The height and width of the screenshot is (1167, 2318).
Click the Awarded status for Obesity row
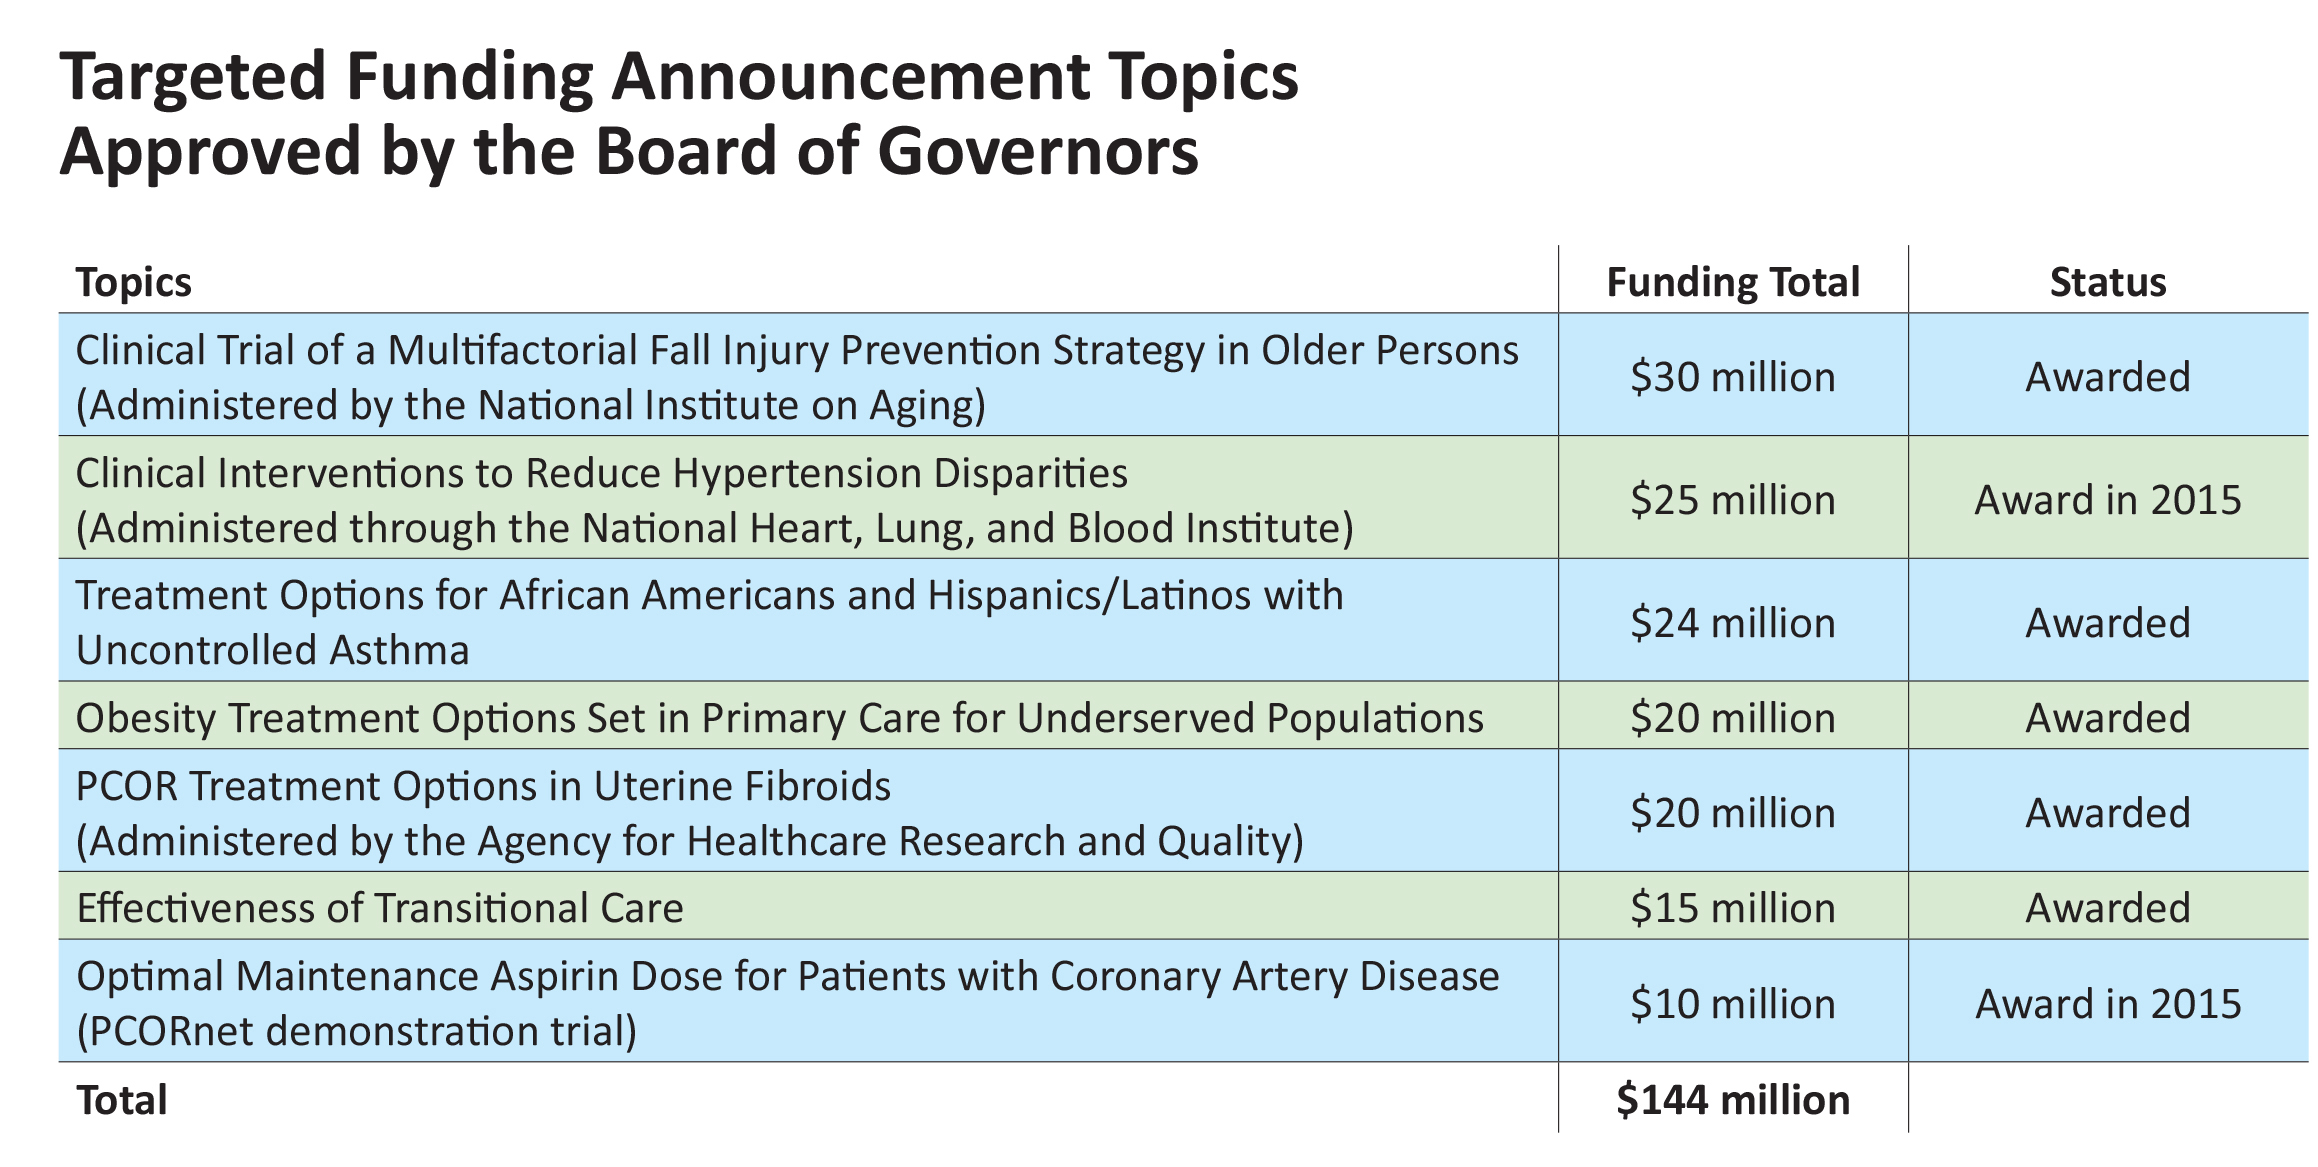coord(2107,718)
